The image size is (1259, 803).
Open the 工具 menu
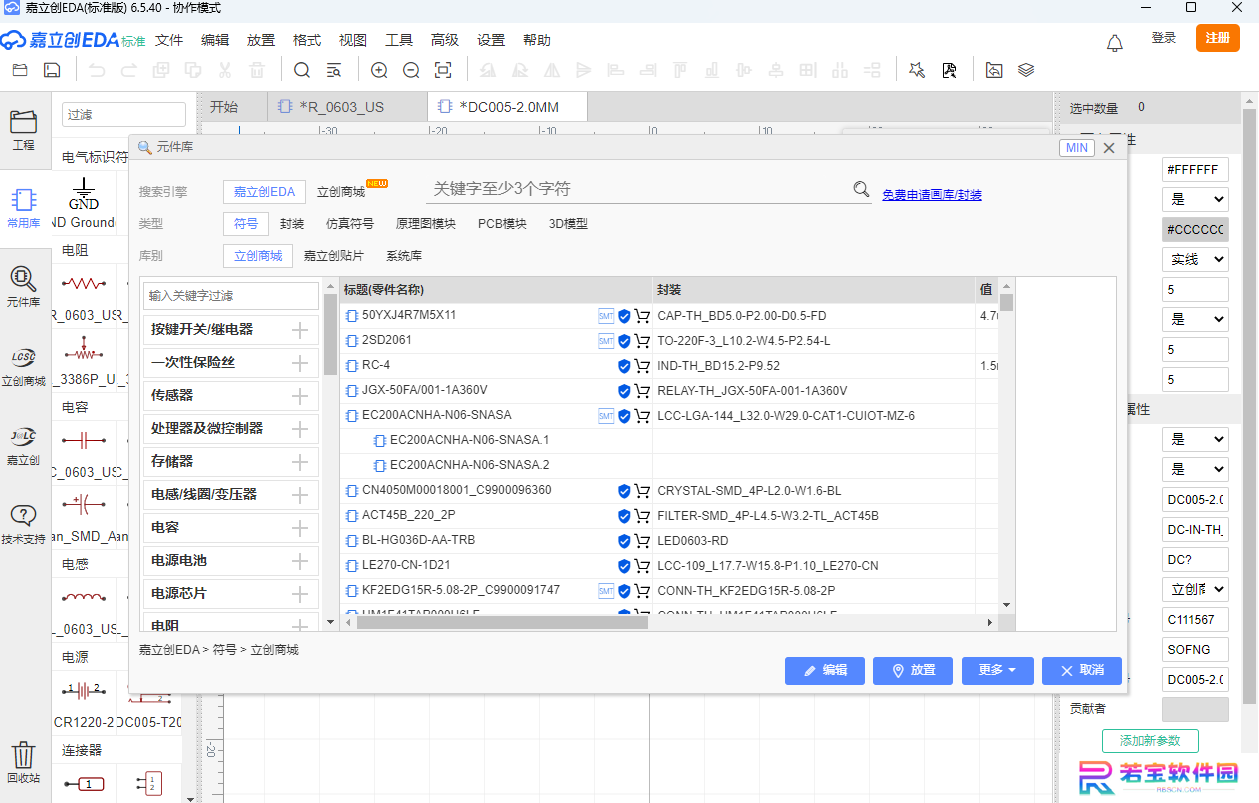(399, 40)
